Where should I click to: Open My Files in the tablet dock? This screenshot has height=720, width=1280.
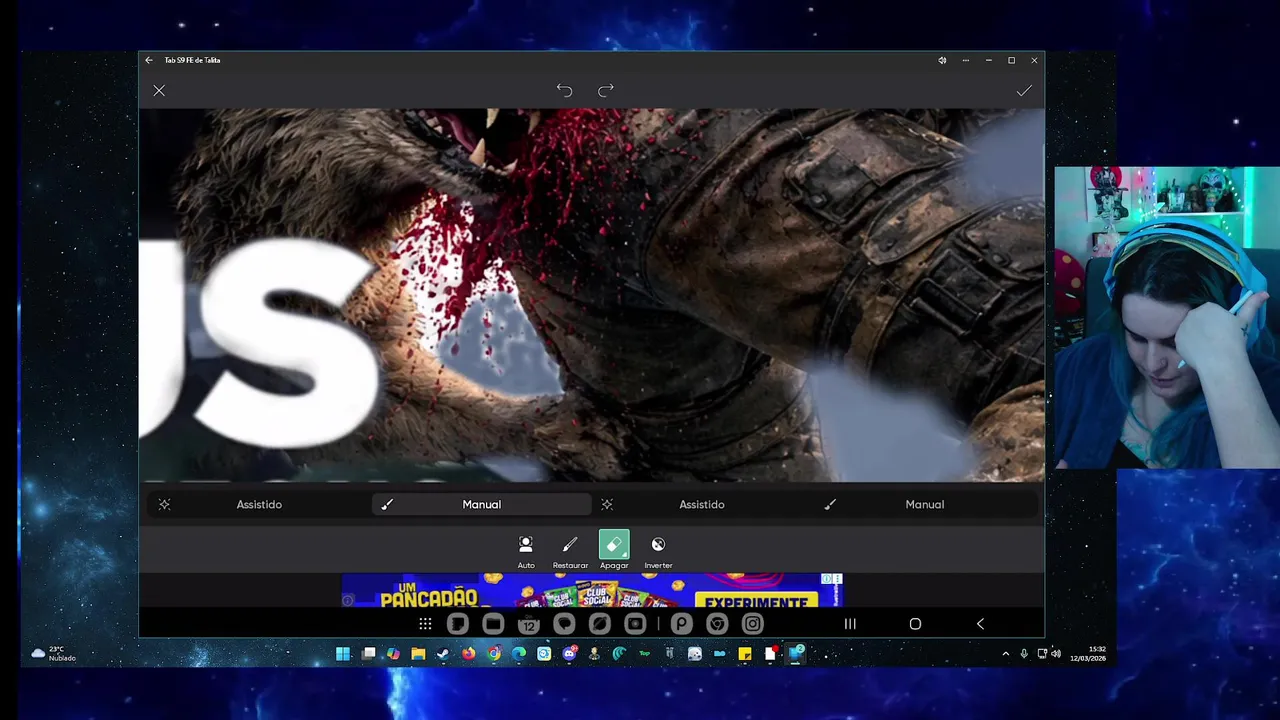point(493,624)
